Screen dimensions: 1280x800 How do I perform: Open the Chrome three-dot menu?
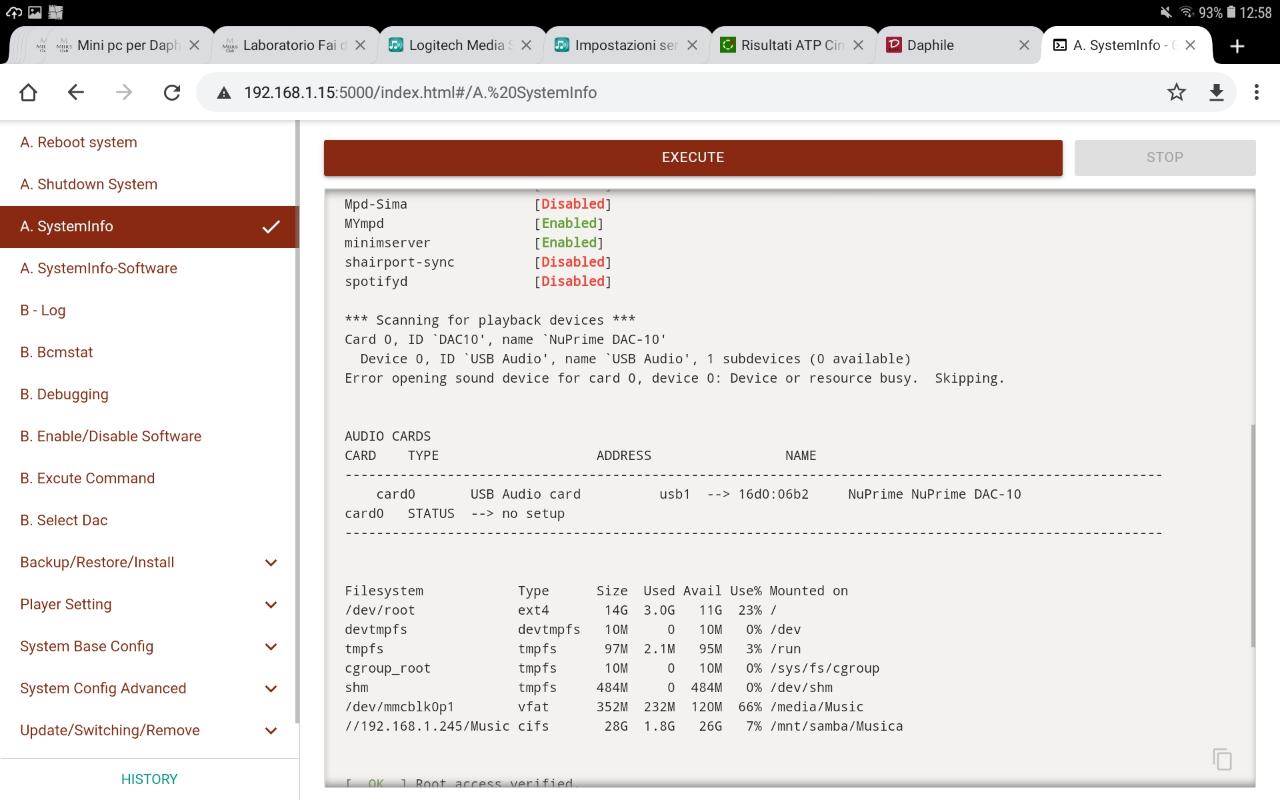1256,92
